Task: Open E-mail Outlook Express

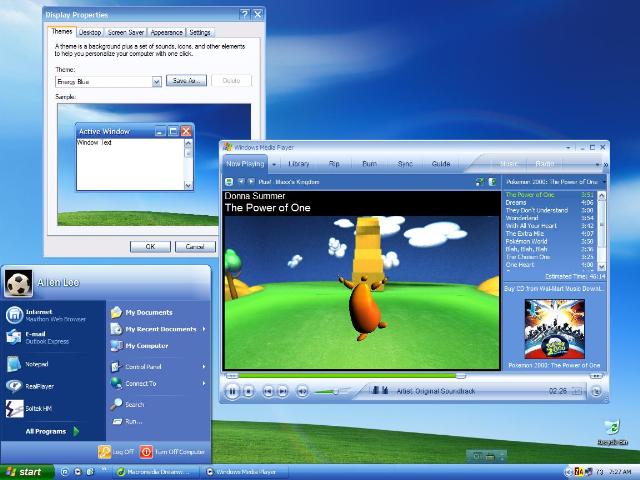Action: (x=52, y=338)
